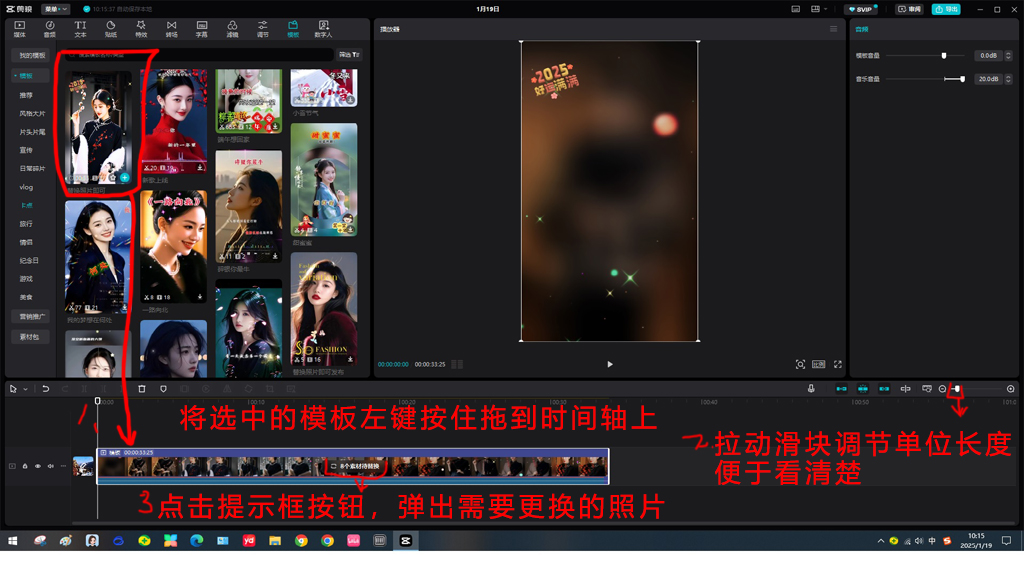Toggle timeline auto-snap

(863, 389)
